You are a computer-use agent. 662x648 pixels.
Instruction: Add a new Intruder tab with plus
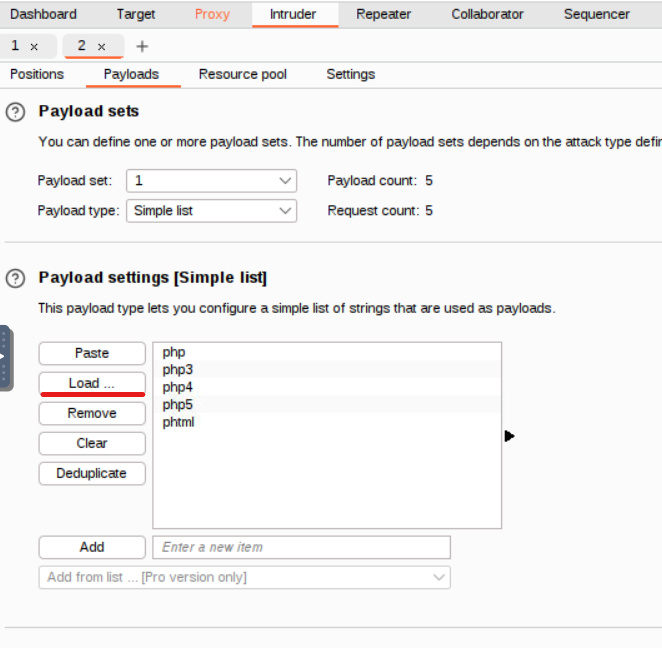pos(142,47)
